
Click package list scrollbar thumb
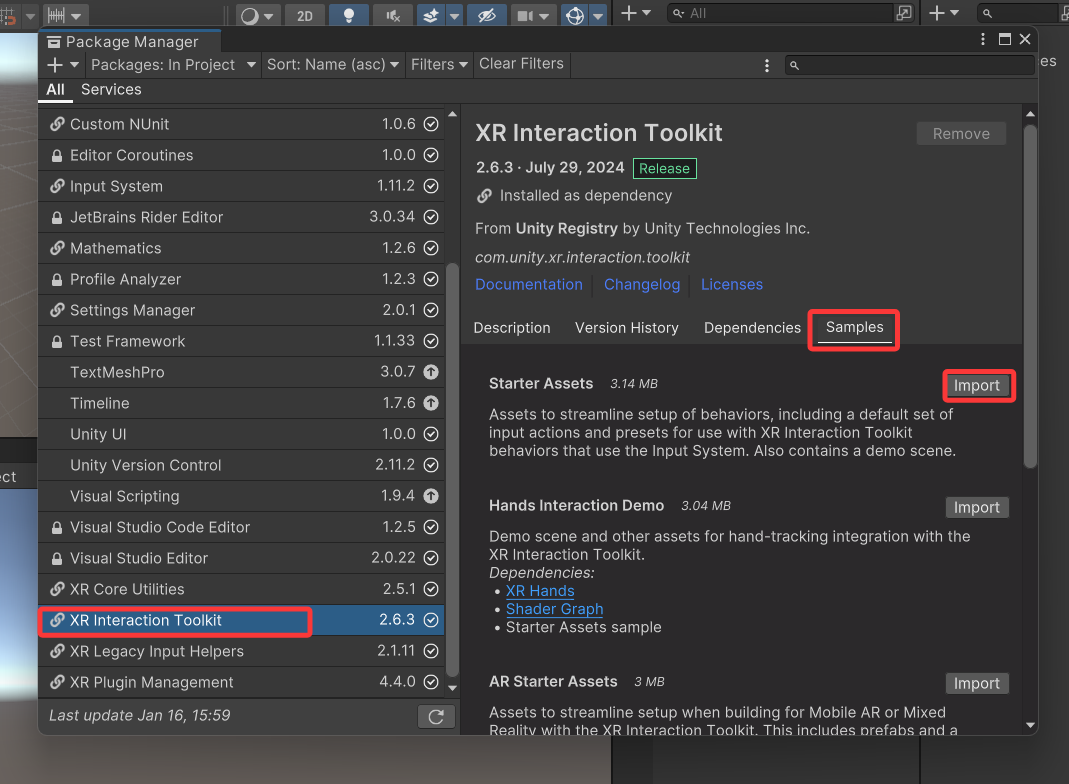point(452,469)
